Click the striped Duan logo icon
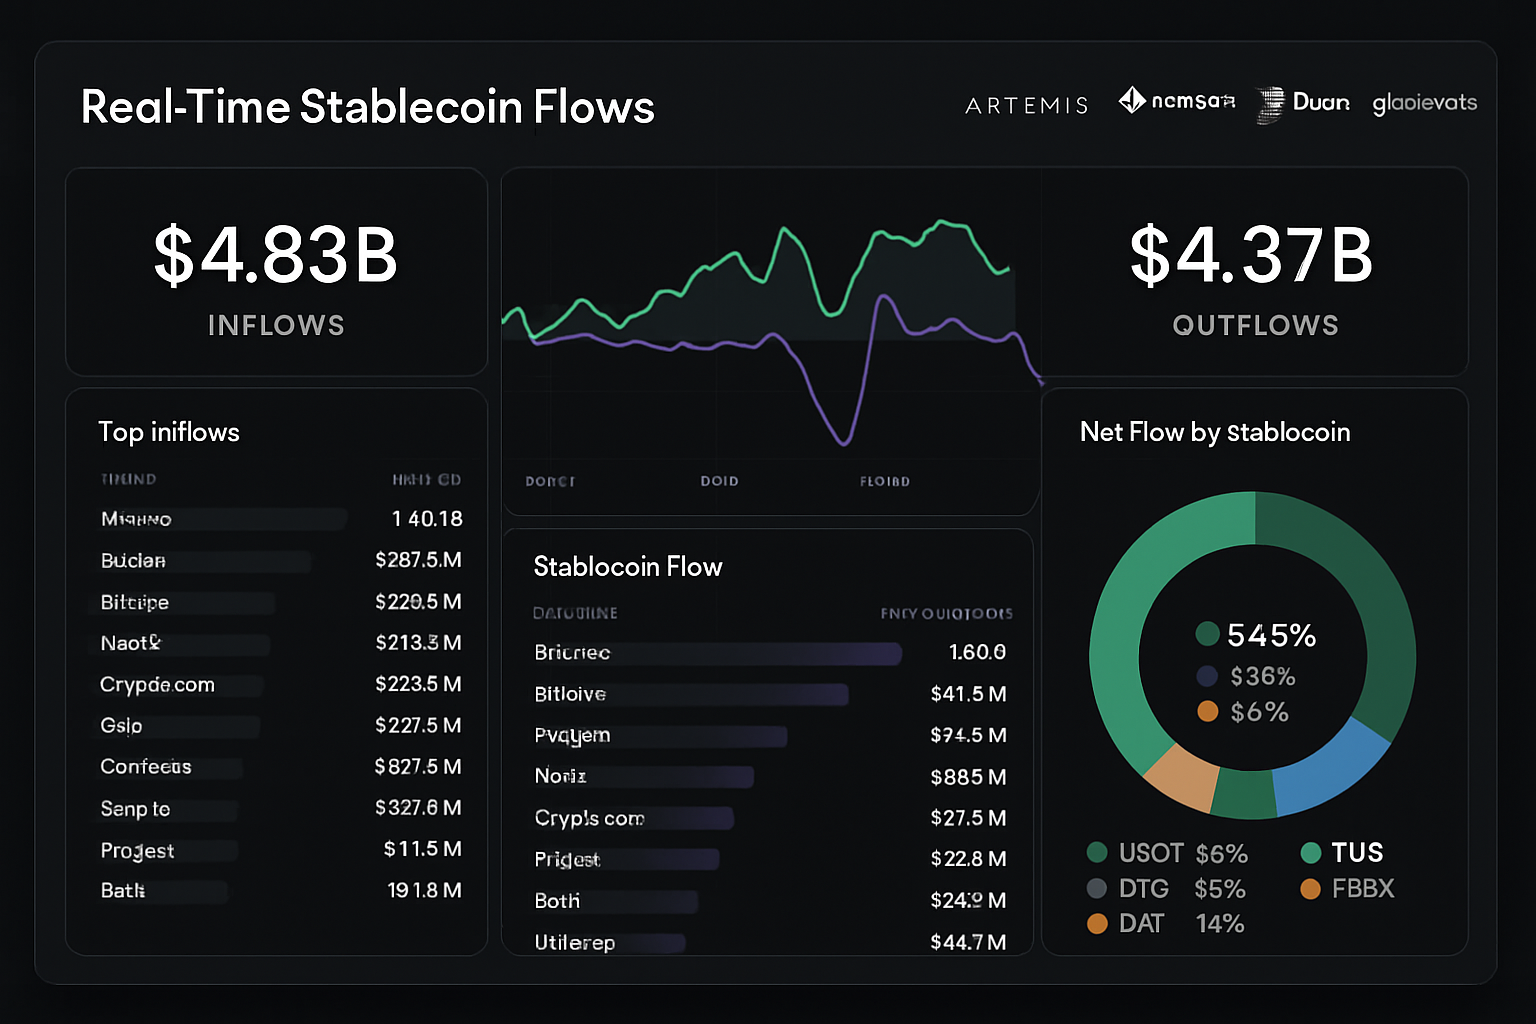 [1270, 104]
